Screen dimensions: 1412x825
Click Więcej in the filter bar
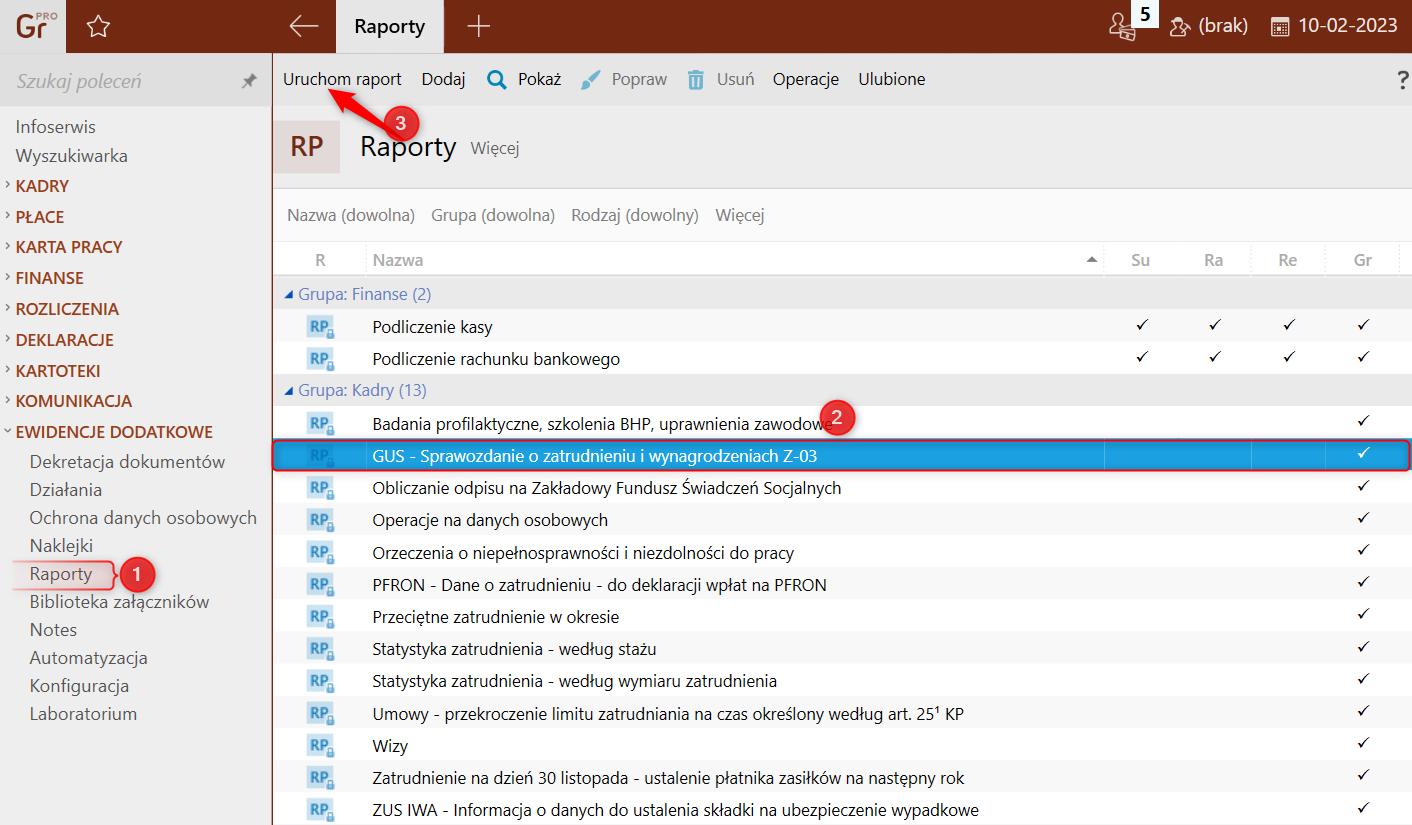pos(740,215)
